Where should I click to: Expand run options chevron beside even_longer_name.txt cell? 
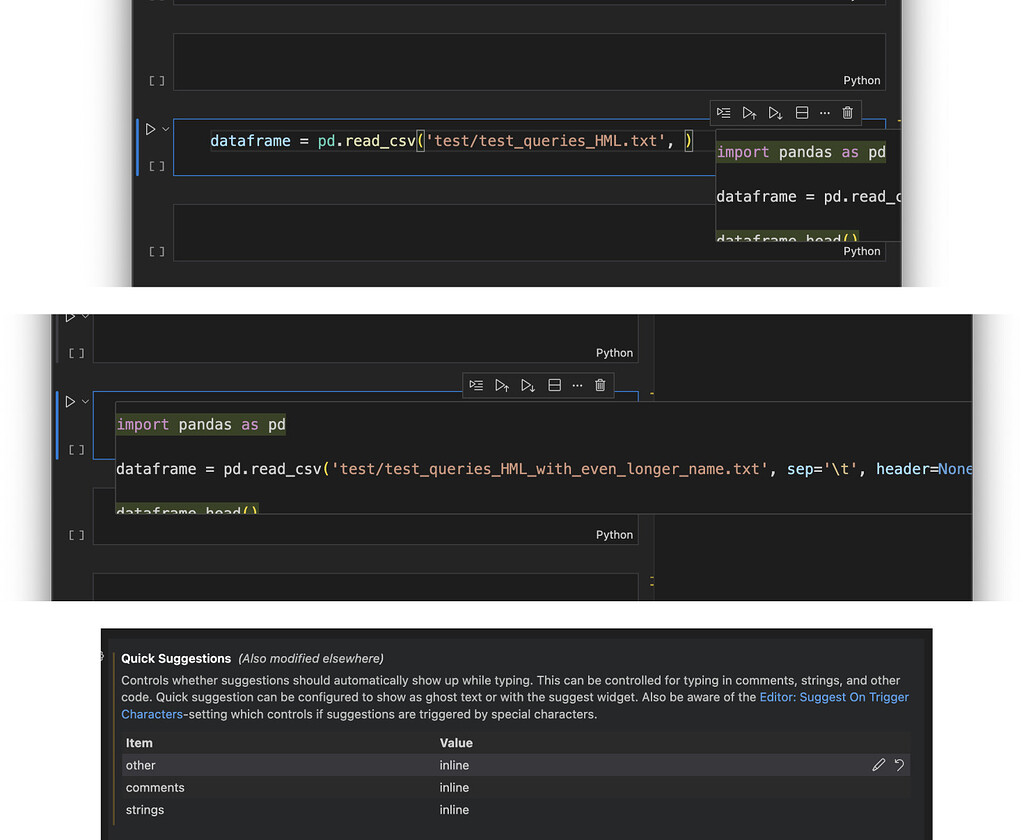86,401
